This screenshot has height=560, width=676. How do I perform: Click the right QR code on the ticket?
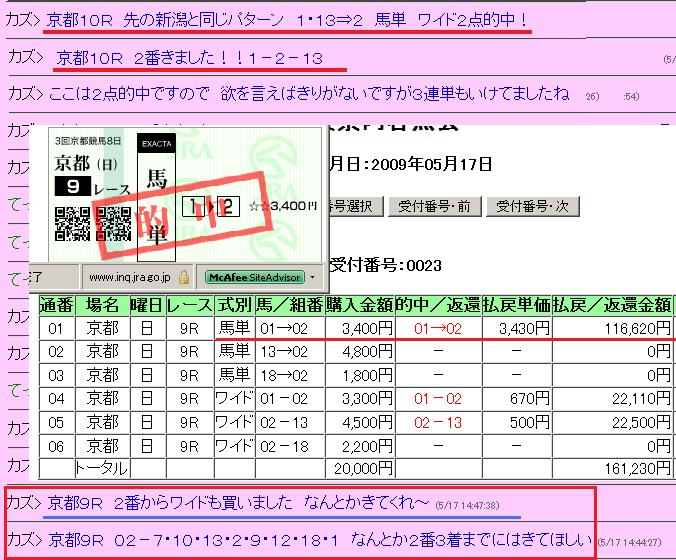pyautogui.click(x=113, y=224)
